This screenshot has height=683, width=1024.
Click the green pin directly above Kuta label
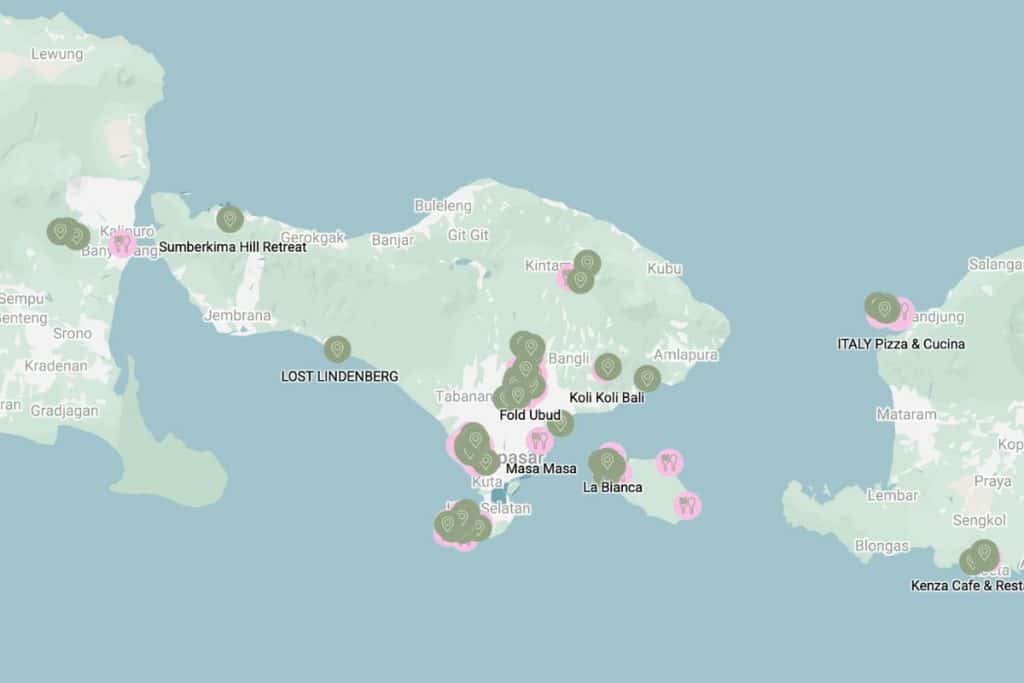click(x=486, y=462)
